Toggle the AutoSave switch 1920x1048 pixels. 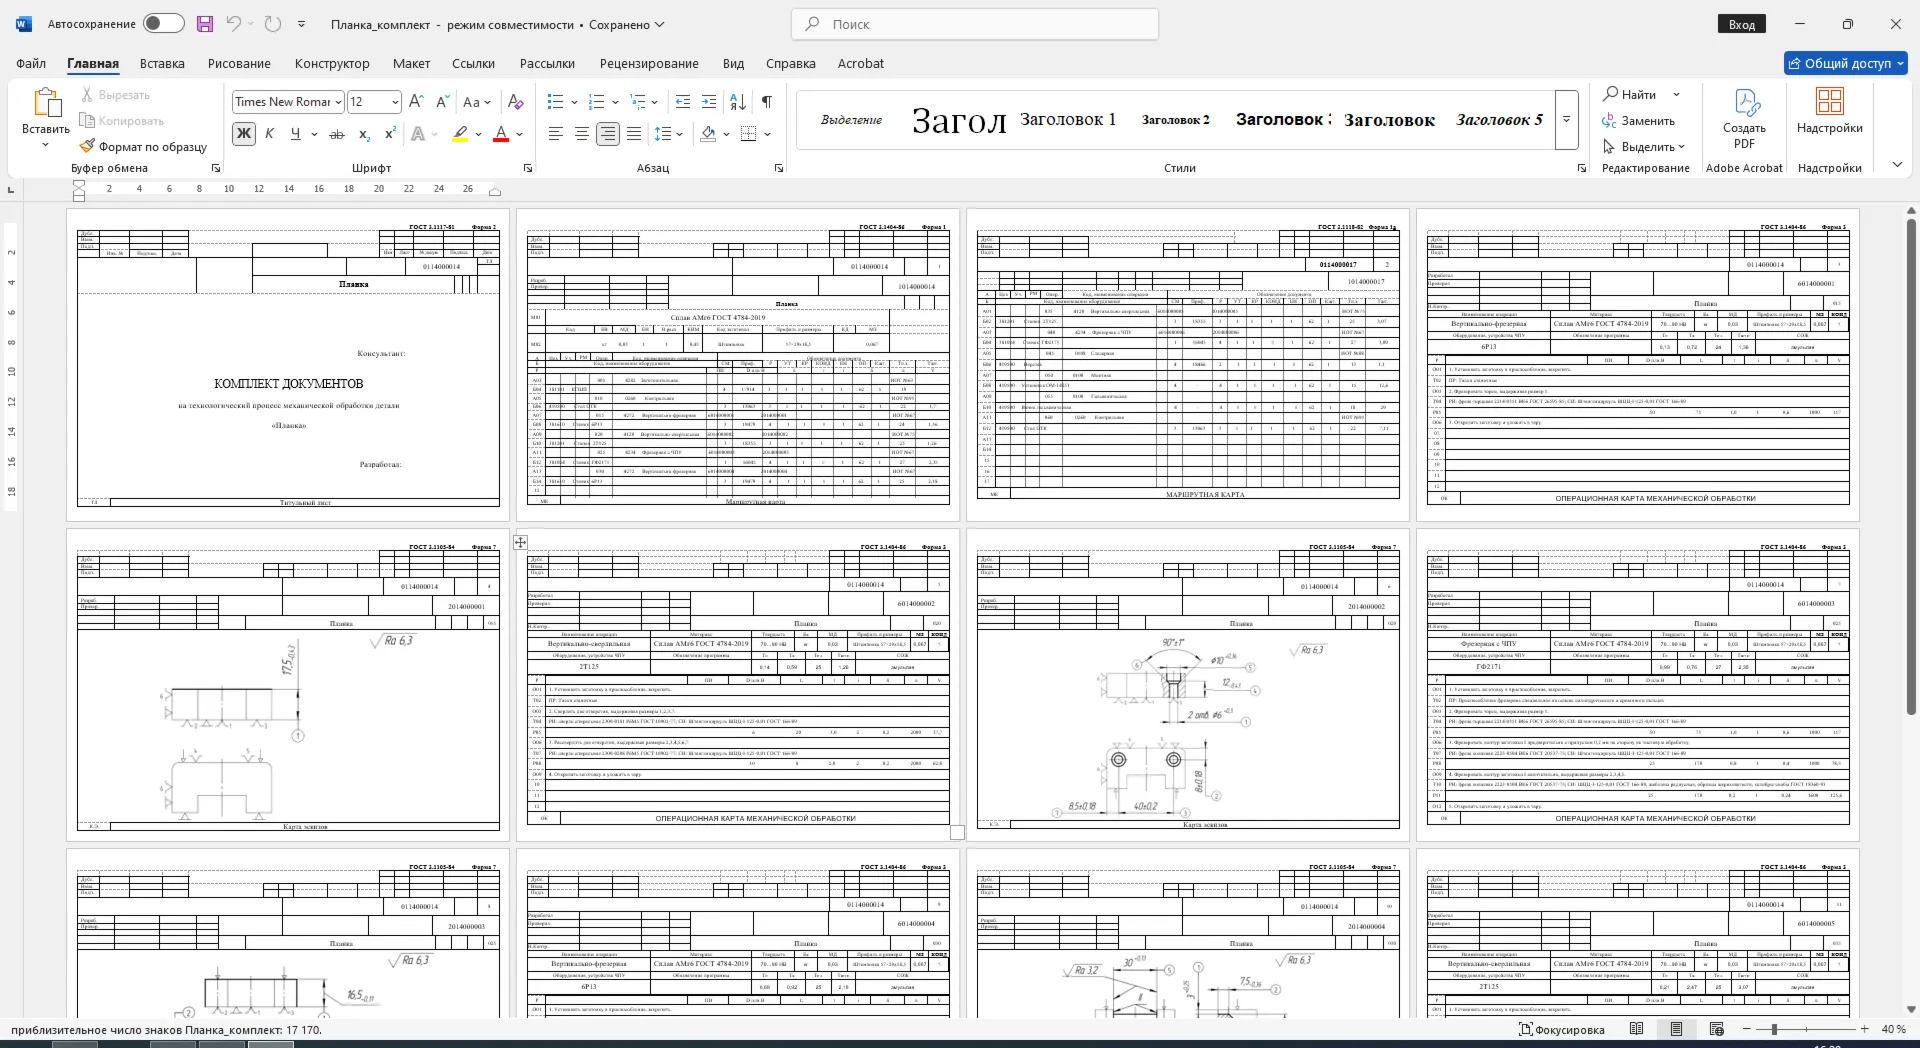[164, 24]
